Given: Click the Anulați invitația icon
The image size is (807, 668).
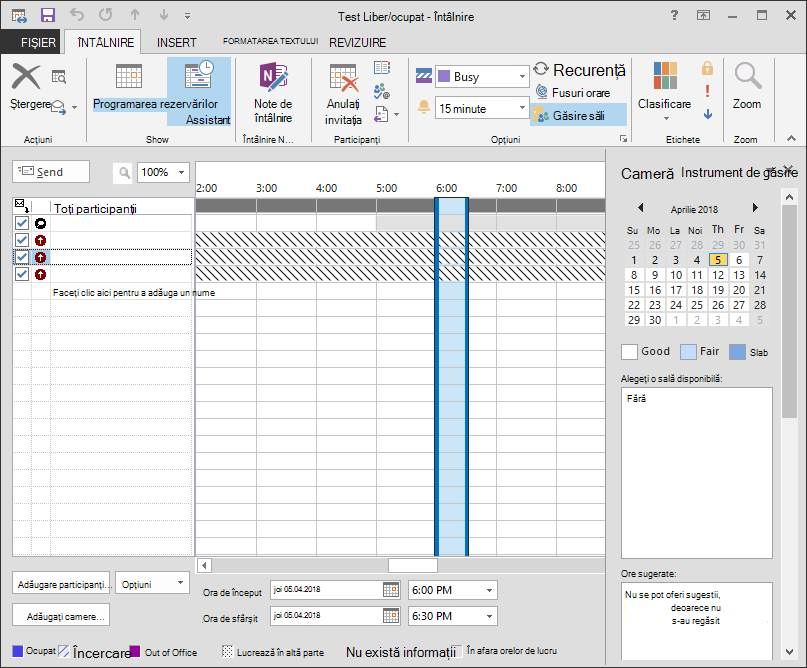Looking at the screenshot, I should click(x=343, y=78).
